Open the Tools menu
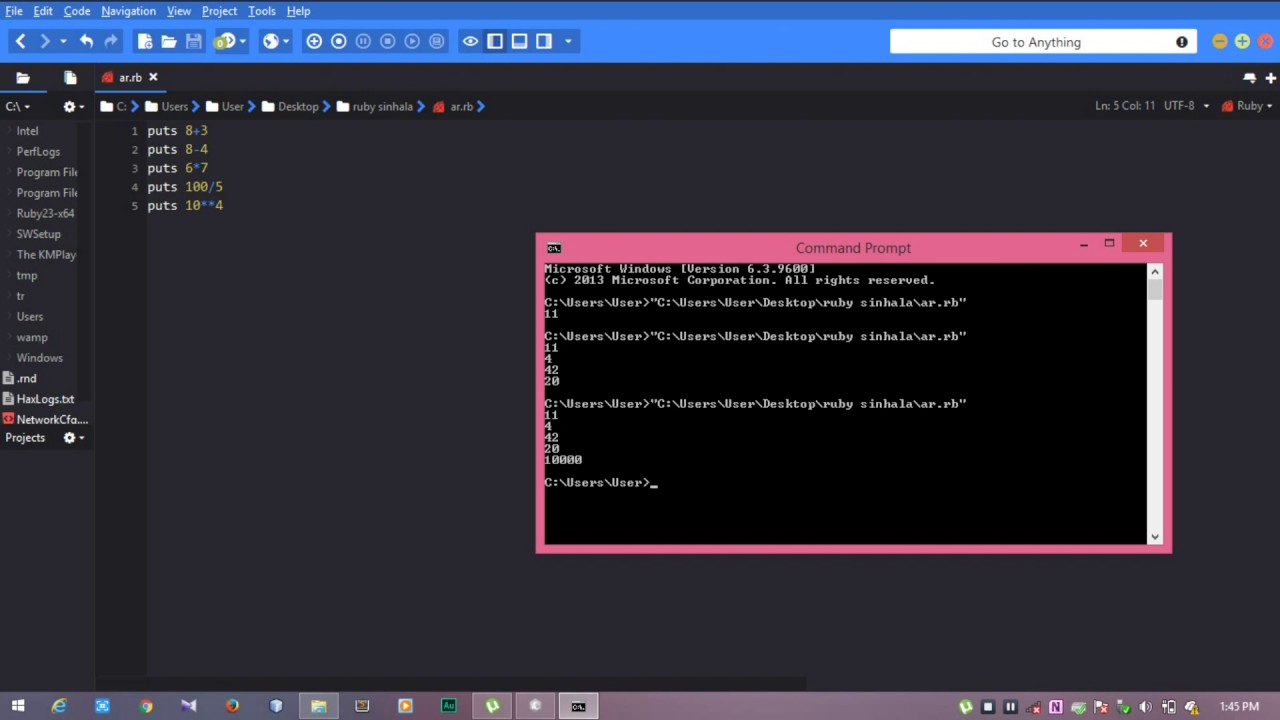 (262, 11)
